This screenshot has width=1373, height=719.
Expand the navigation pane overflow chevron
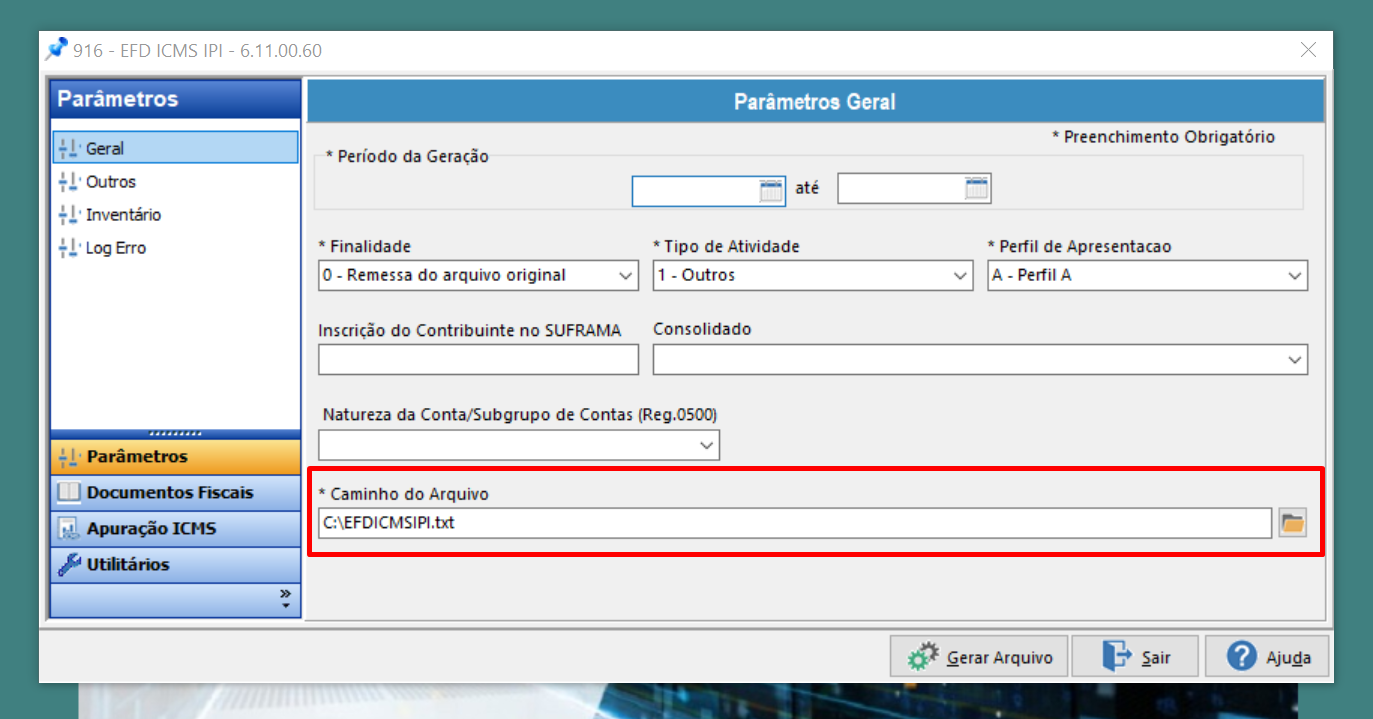(x=285, y=599)
